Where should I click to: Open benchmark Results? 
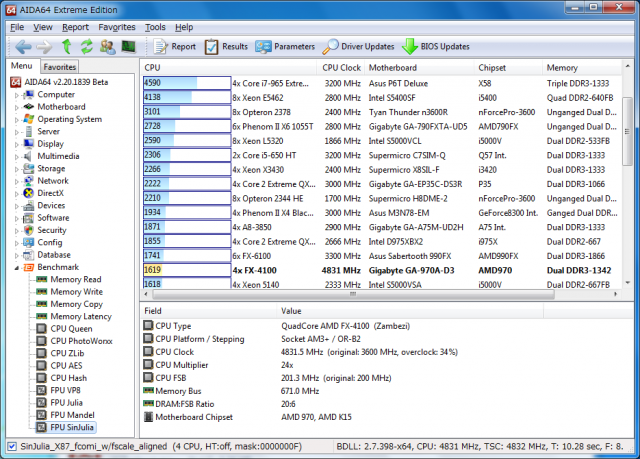[x=226, y=47]
